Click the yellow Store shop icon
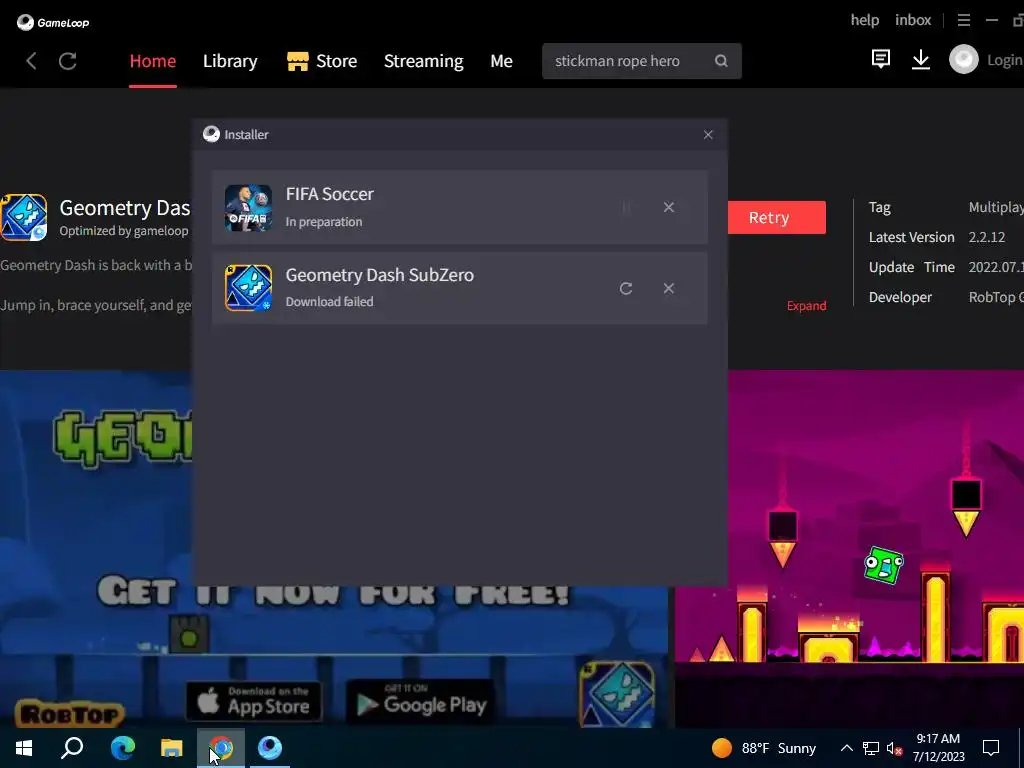Viewport: 1024px width, 768px height. pyautogui.click(x=298, y=61)
